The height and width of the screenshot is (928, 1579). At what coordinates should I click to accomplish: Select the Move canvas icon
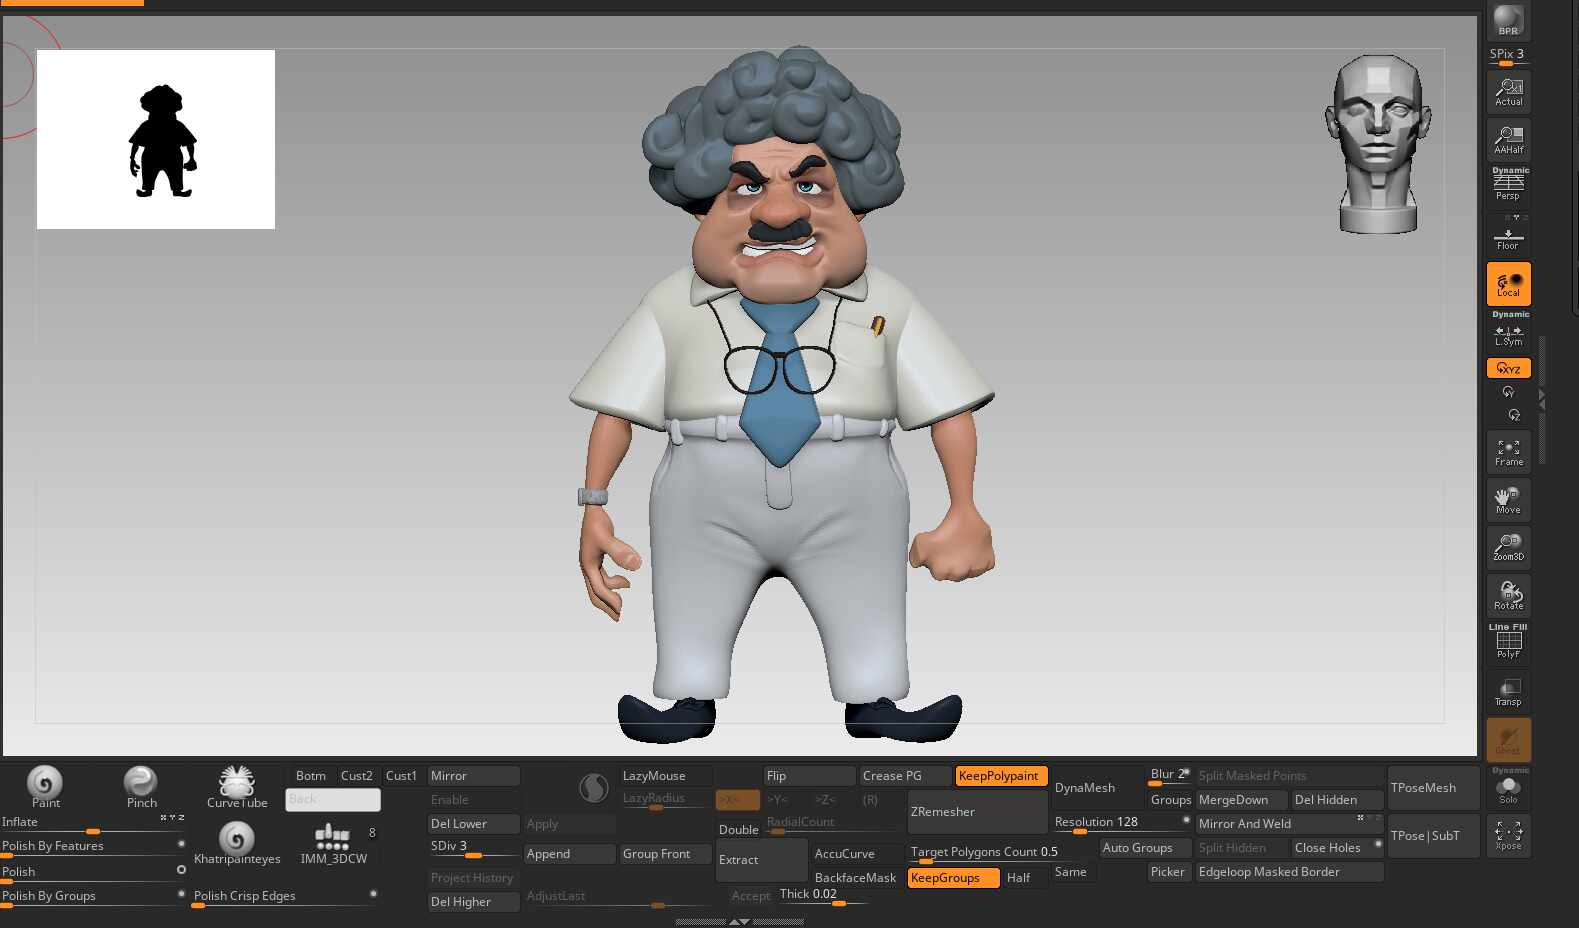tap(1508, 500)
